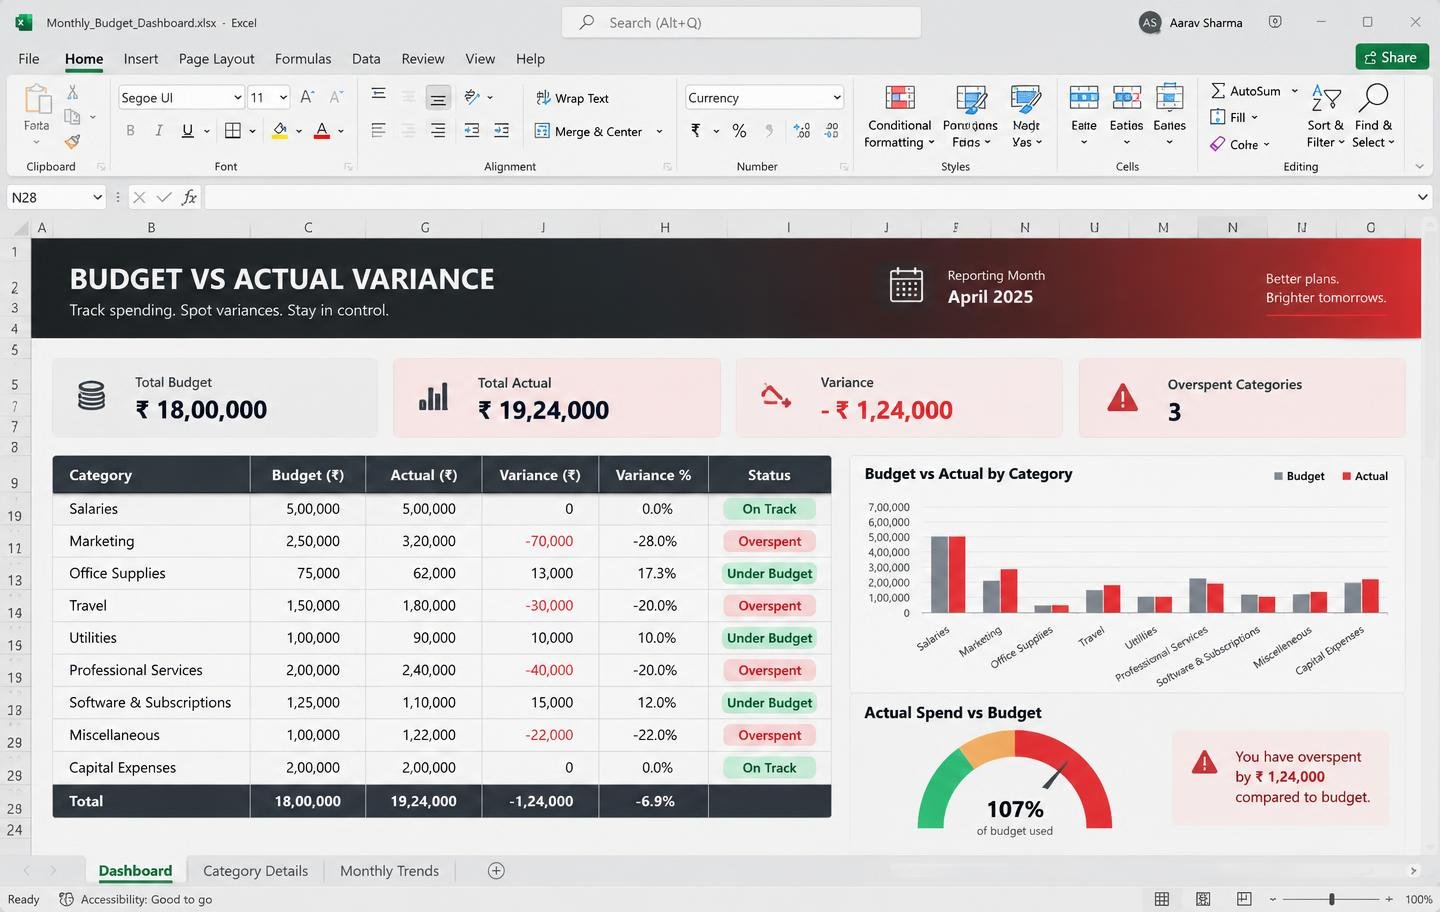Image resolution: width=1440 pixels, height=912 pixels.
Task: Click the AutoSum button
Action: coord(1245,91)
